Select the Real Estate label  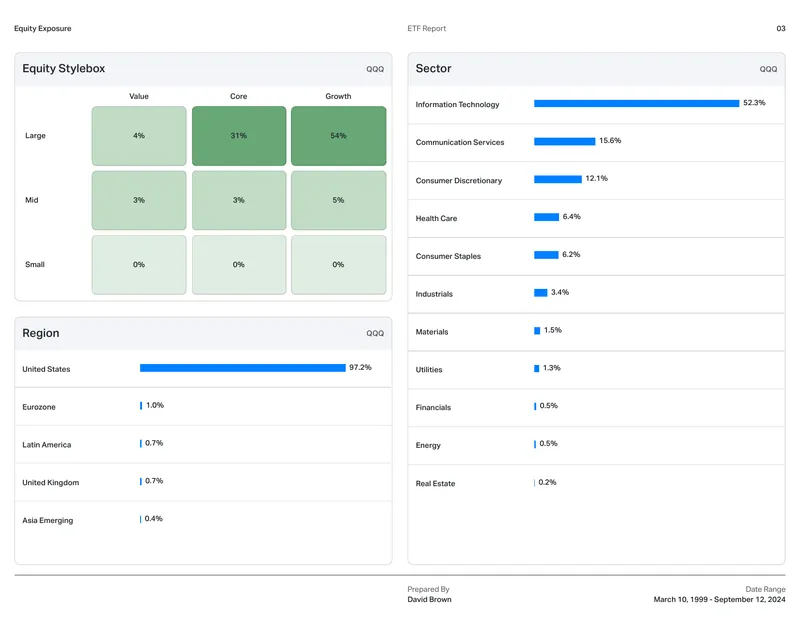435,483
